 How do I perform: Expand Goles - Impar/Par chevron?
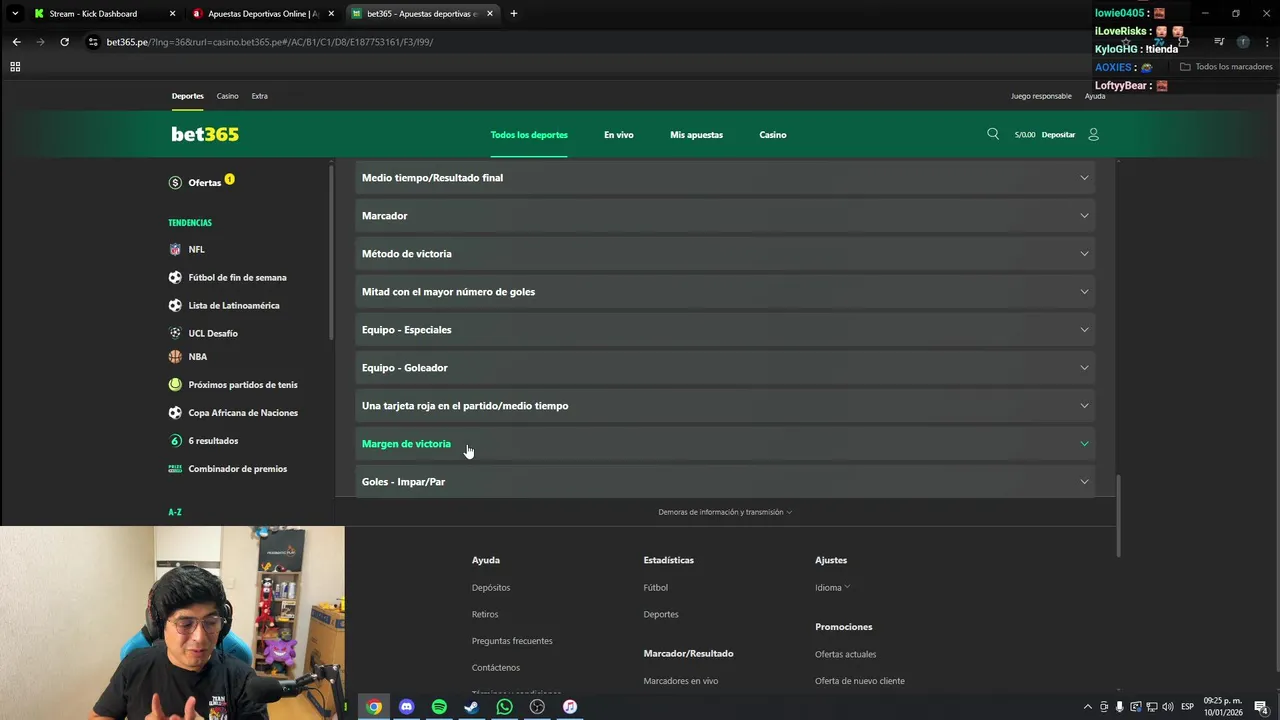point(1084,482)
